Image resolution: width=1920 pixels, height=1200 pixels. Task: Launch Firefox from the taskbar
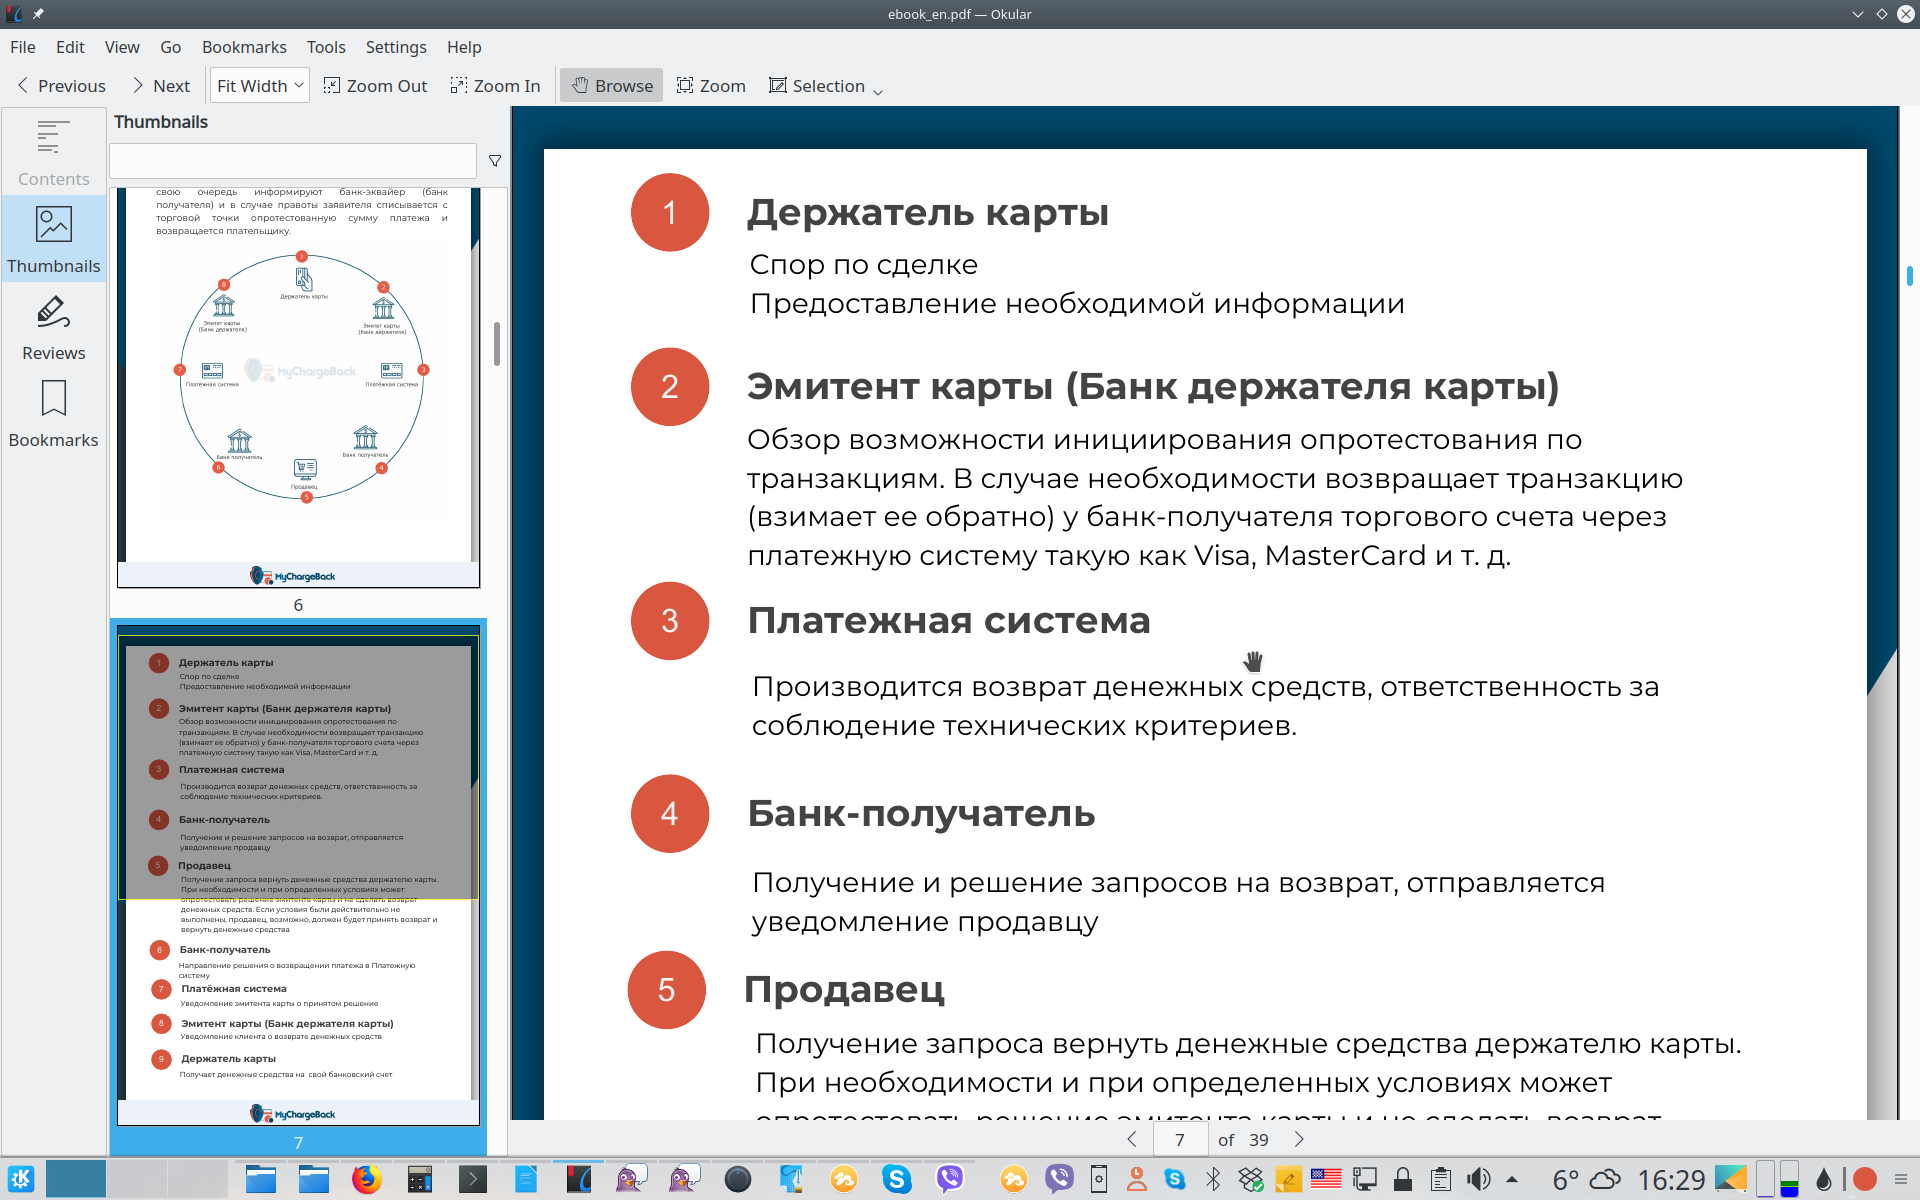366,1179
